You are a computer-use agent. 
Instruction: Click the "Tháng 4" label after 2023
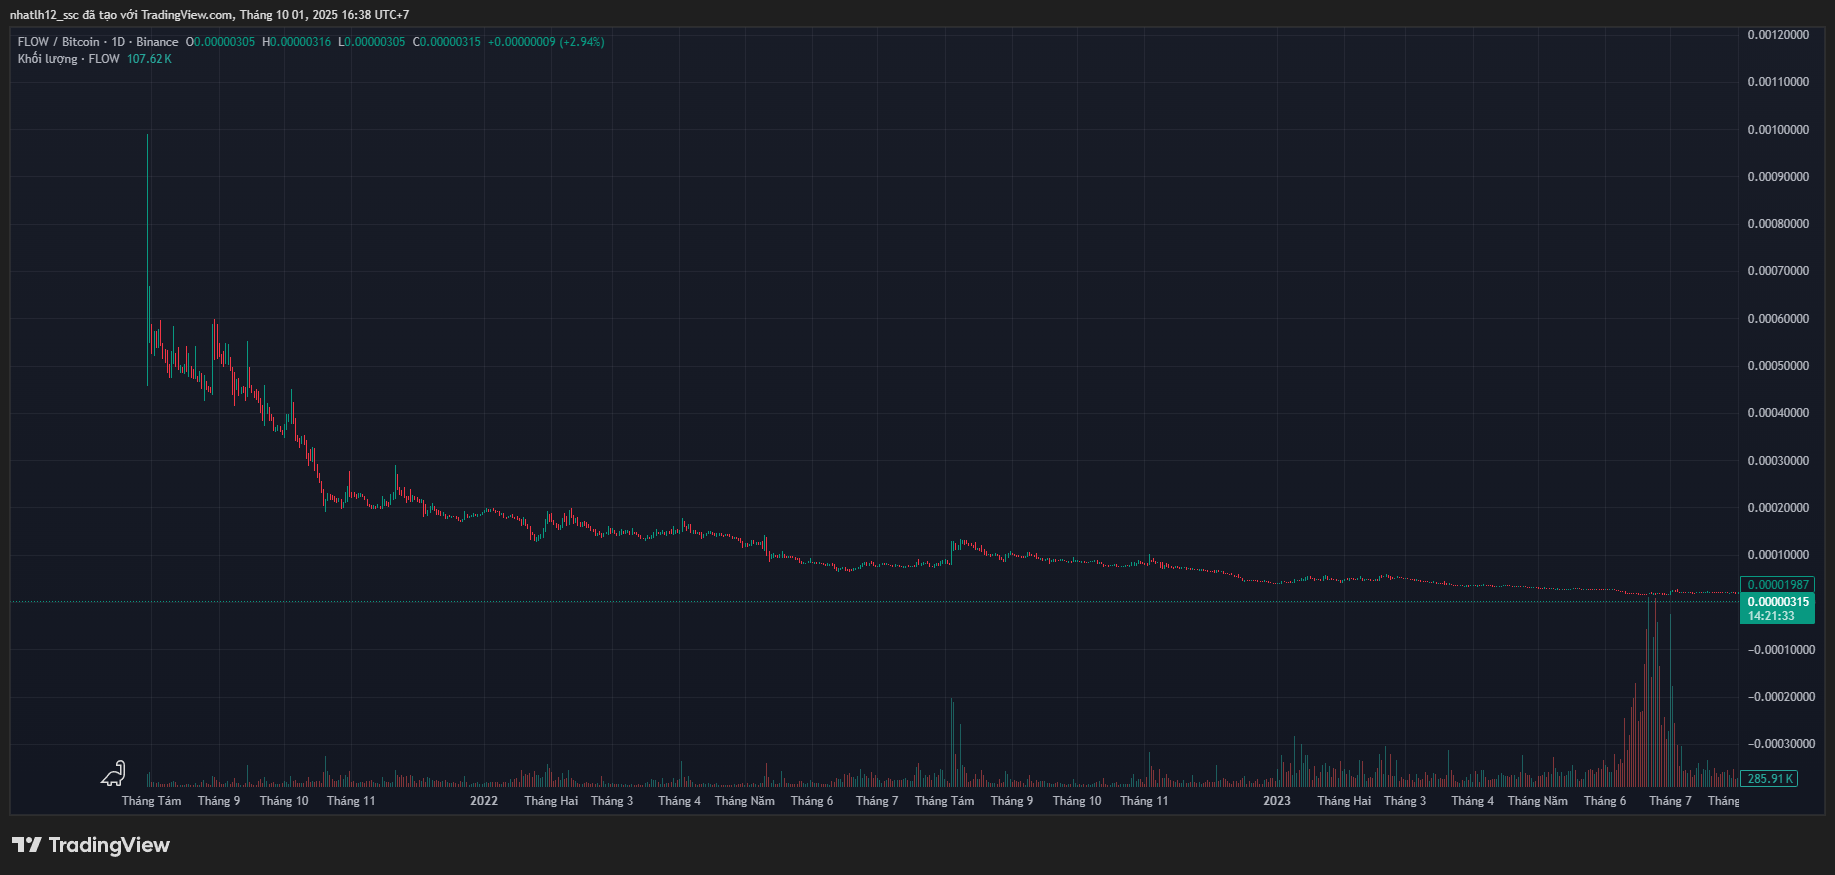(1473, 801)
